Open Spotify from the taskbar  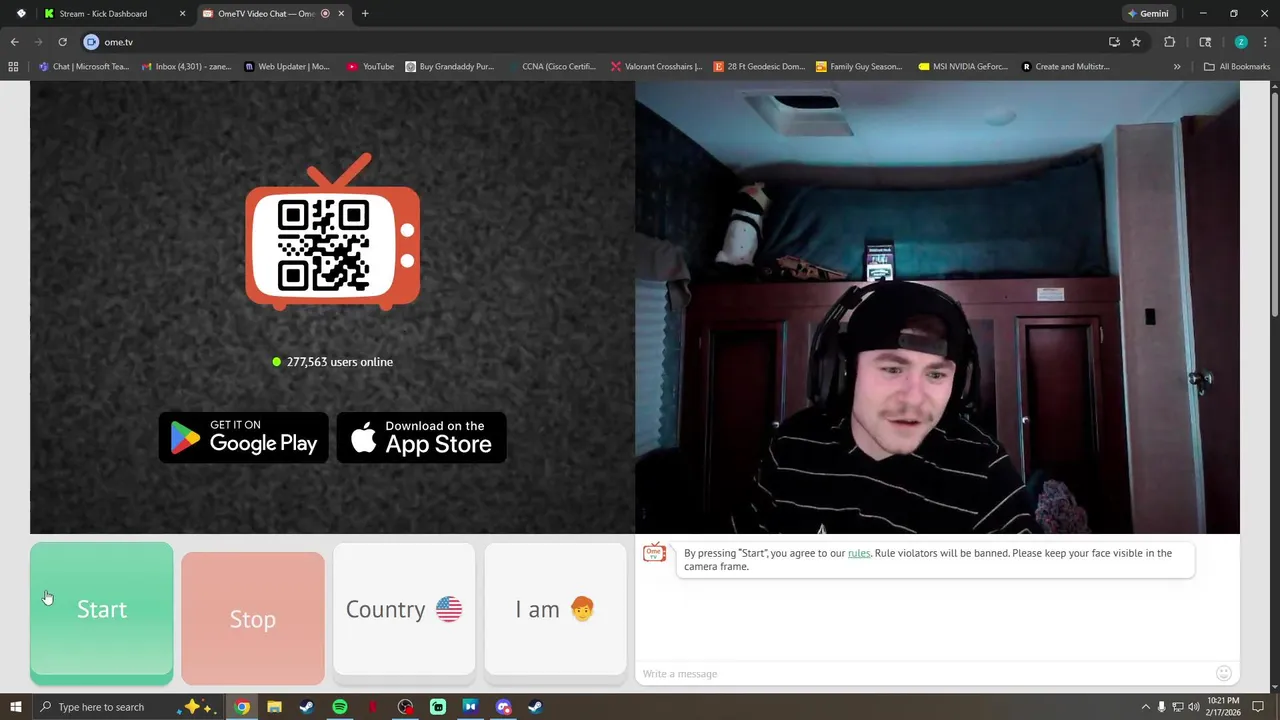pos(340,707)
